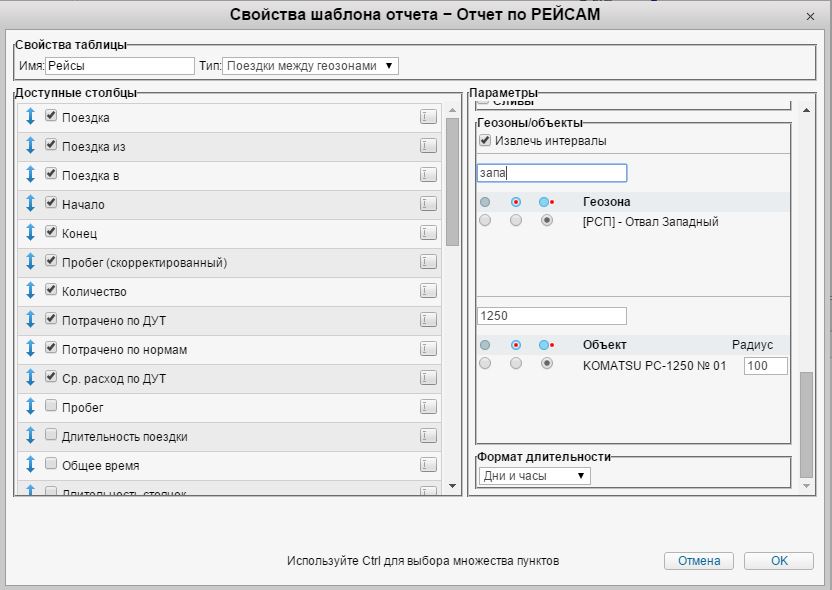Uncheck the Поездка в column checkbox
The image size is (832, 590).
click(x=51, y=175)
